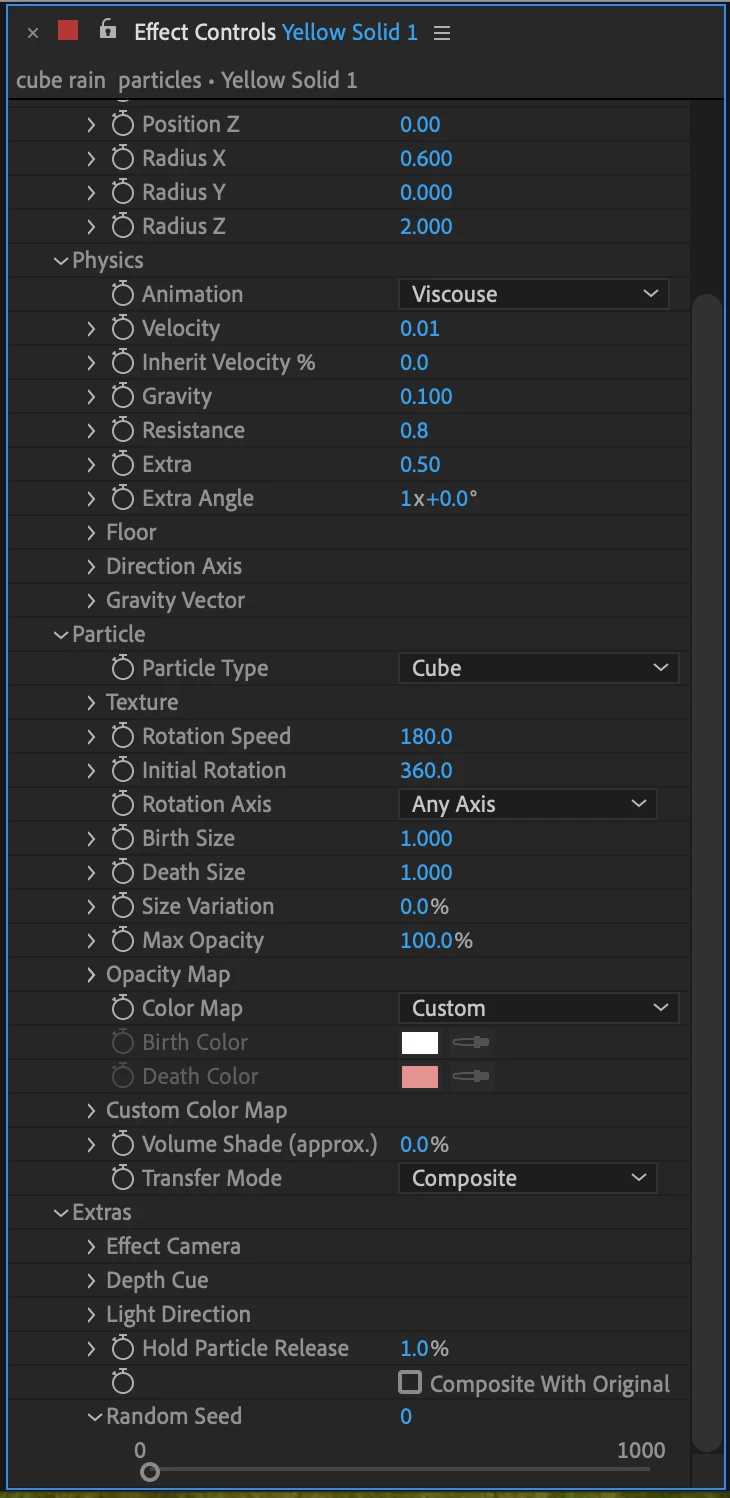Image resolution: width=730 pixels, height=1498 pixels.
Task: Toggle the Velocity stopwatch icon
Action: coord(122,328)
